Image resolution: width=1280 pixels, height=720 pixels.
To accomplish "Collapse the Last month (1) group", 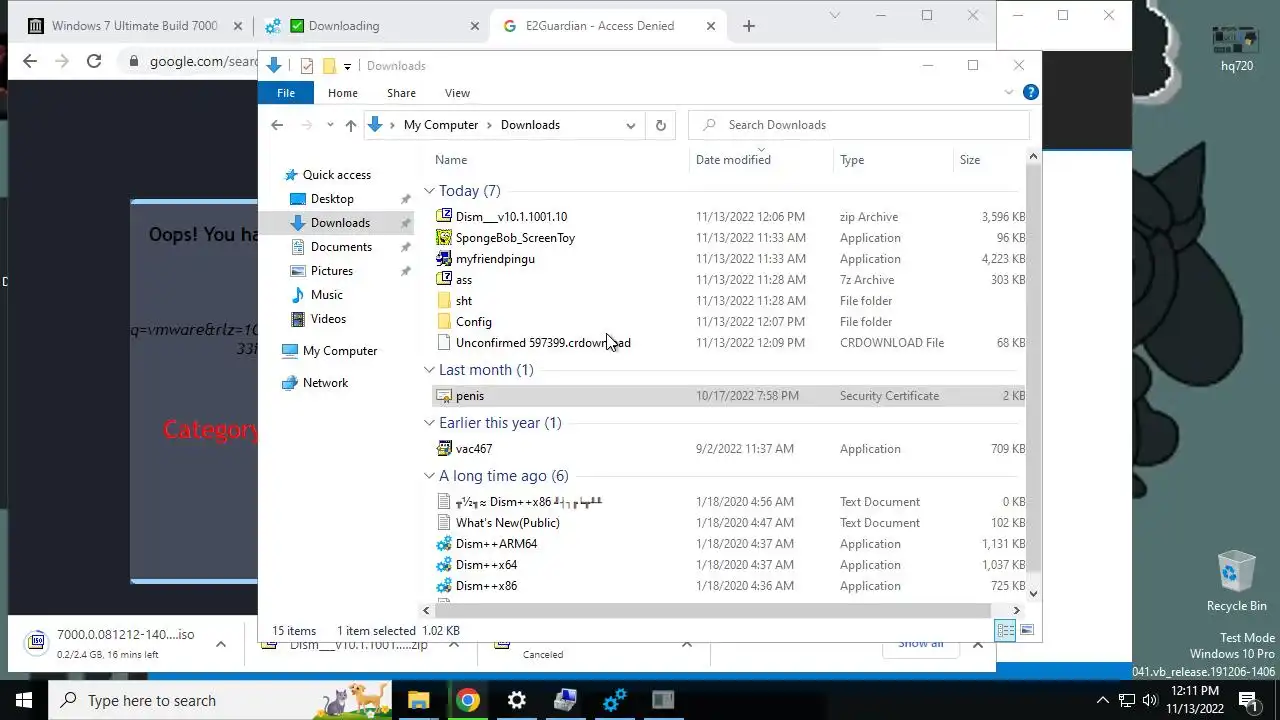I will coord(429,370).
